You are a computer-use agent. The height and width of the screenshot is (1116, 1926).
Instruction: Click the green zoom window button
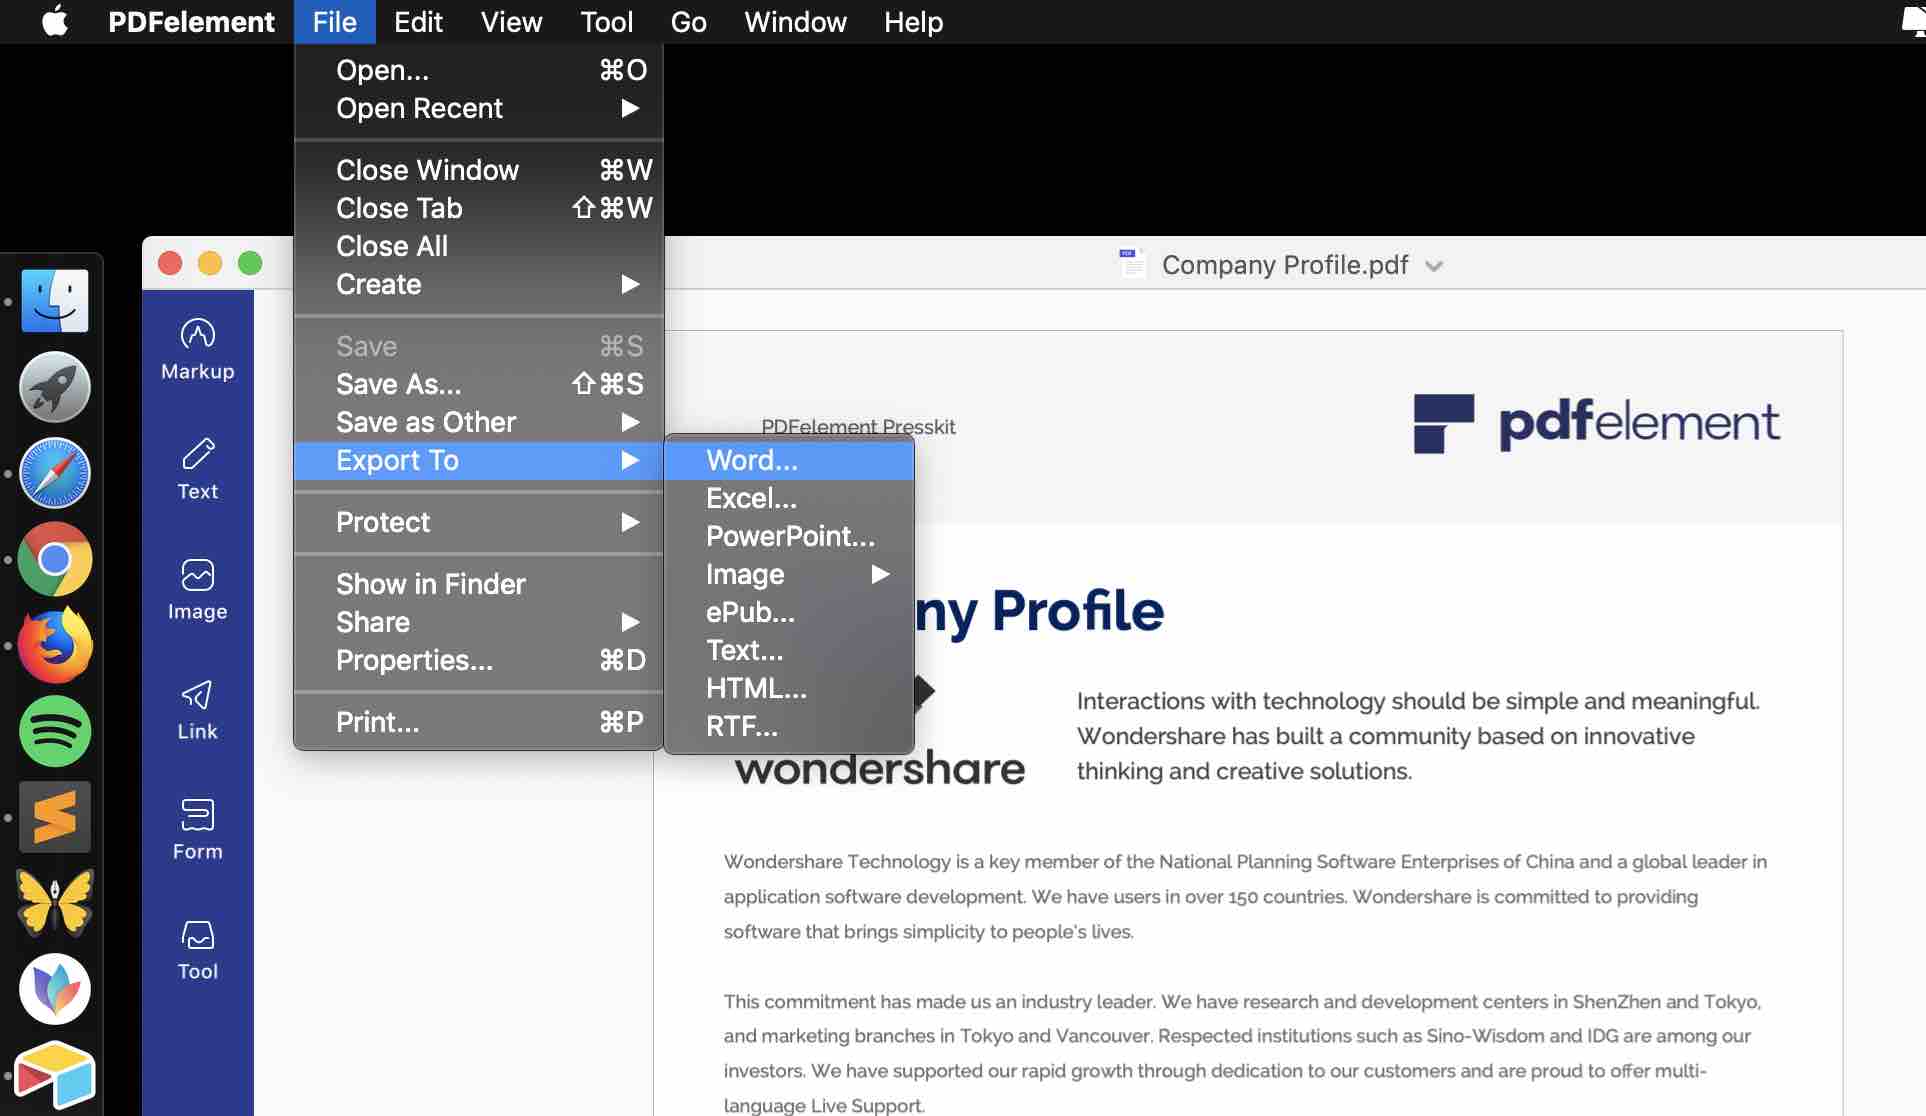(x=250, y=263)
